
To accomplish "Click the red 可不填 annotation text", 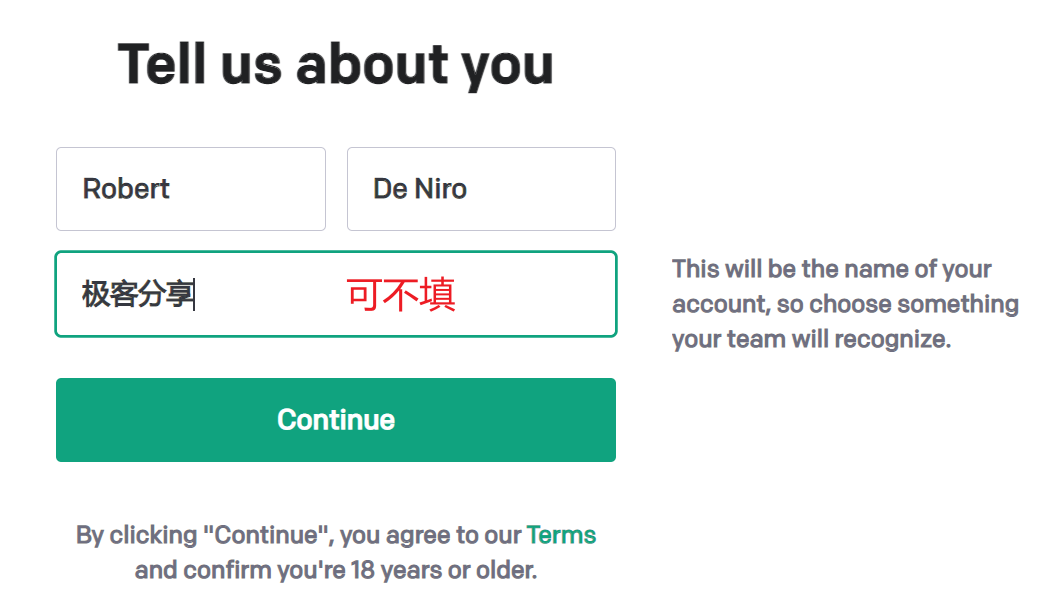I will (x=401, y=294).
